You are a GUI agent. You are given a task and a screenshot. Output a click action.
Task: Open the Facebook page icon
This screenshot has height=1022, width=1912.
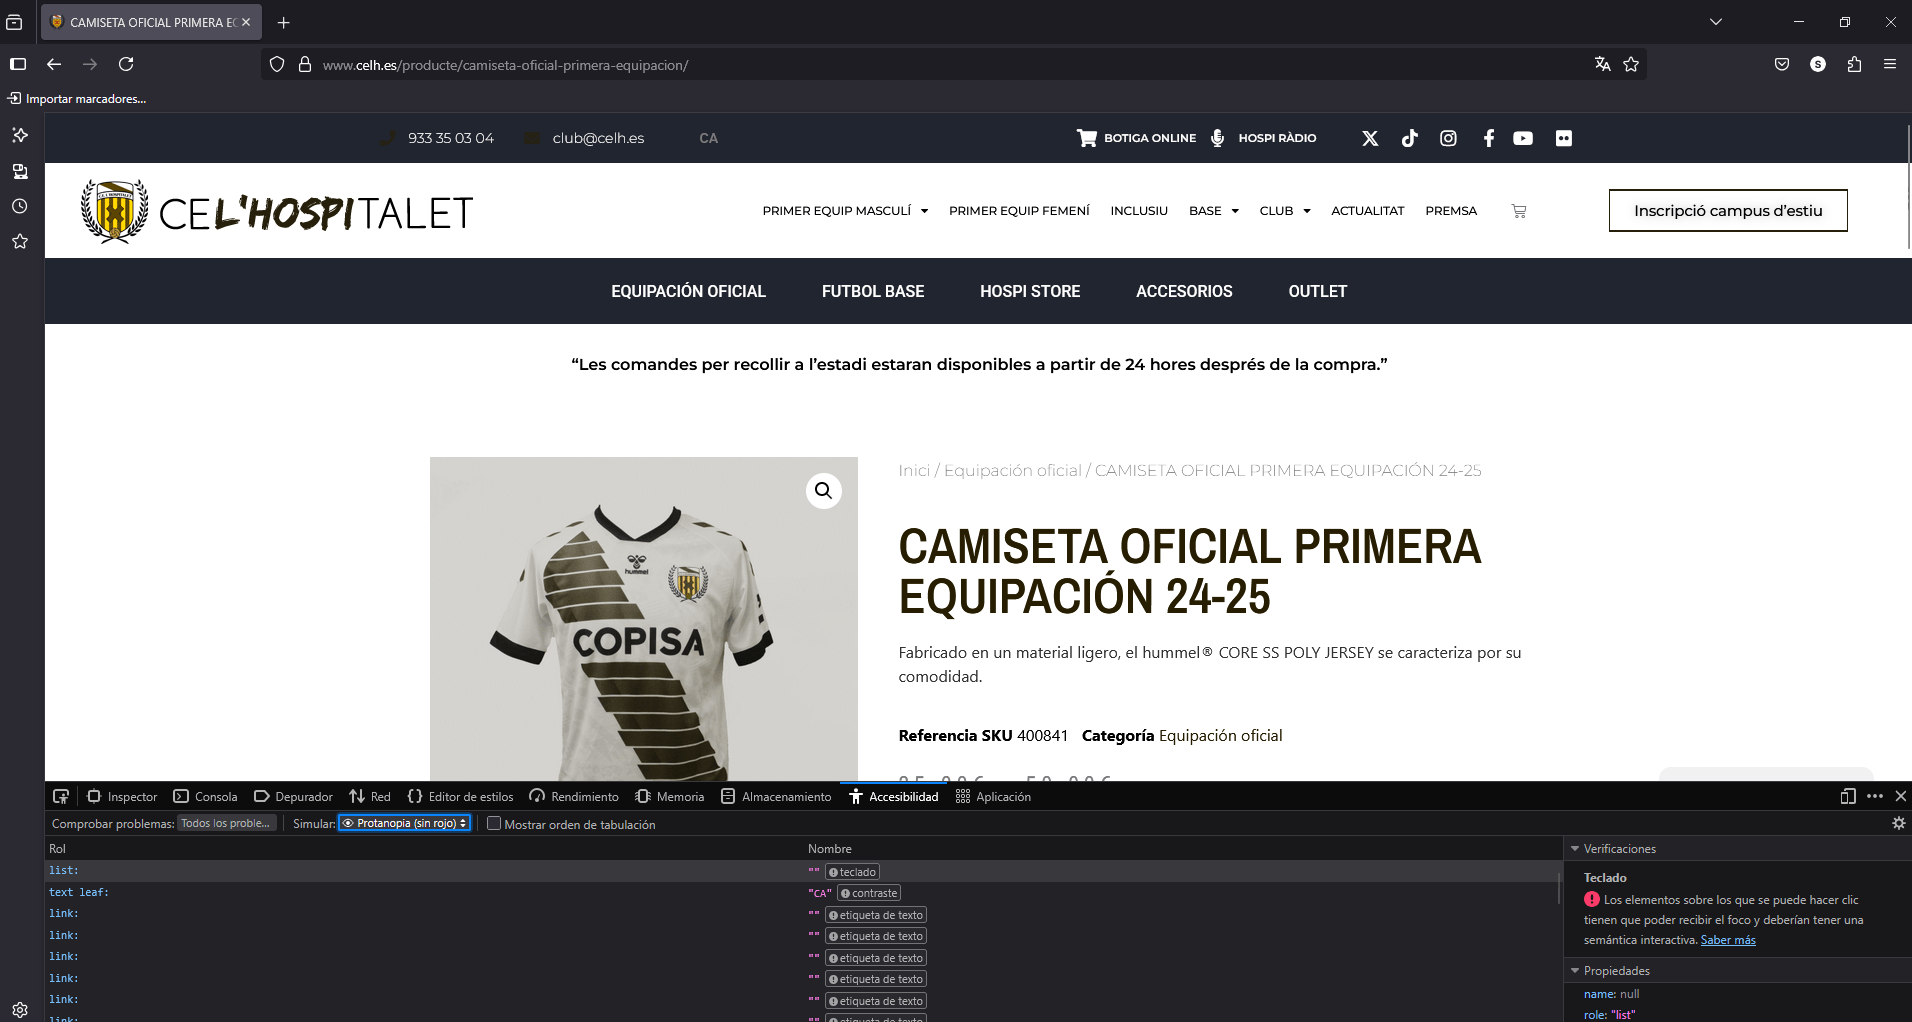coord(1488,138)
